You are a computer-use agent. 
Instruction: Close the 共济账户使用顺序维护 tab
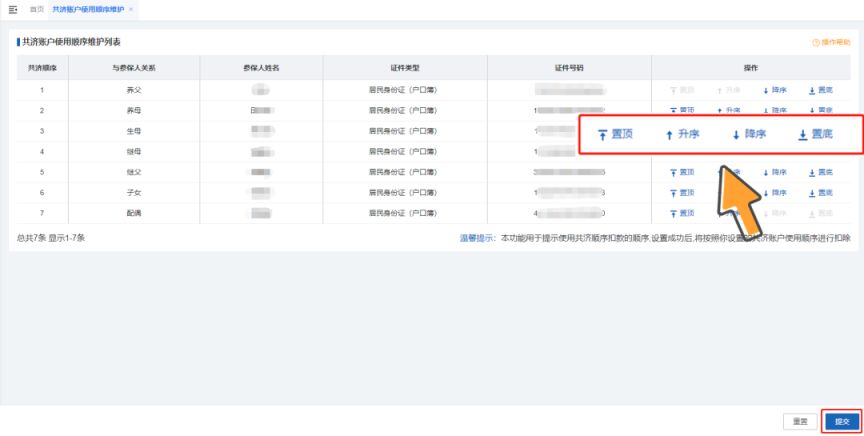(131, 9)
